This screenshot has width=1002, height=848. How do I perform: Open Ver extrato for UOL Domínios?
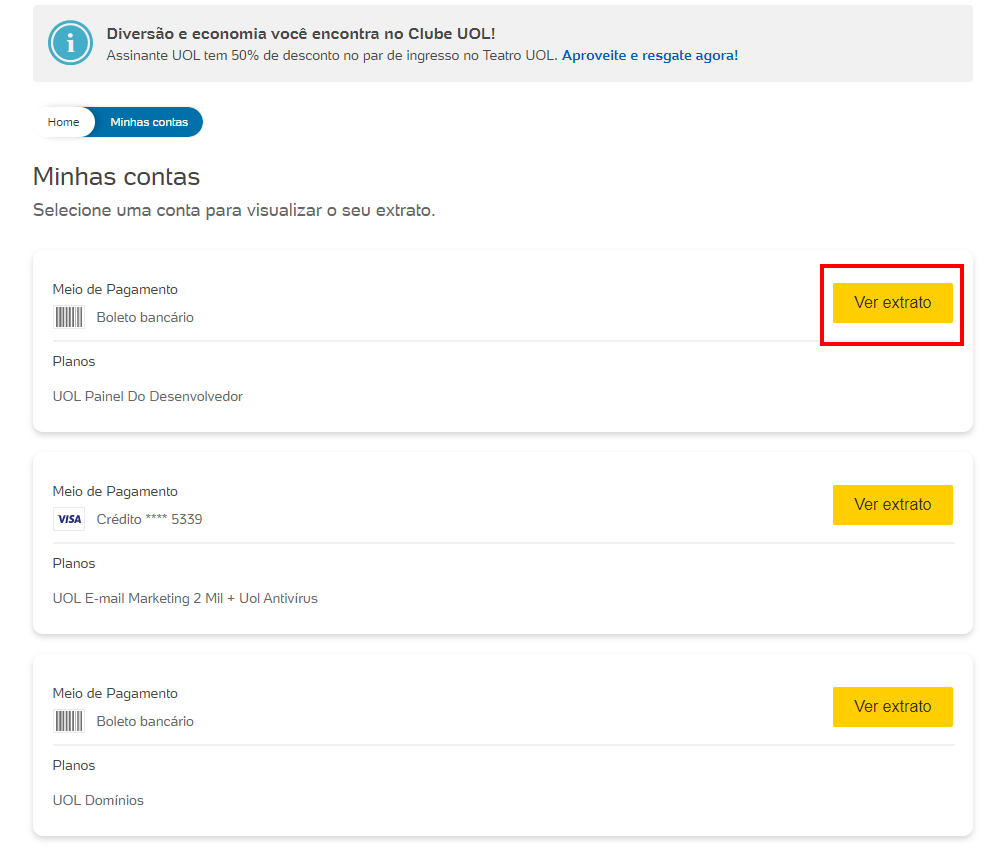point(892,707)
